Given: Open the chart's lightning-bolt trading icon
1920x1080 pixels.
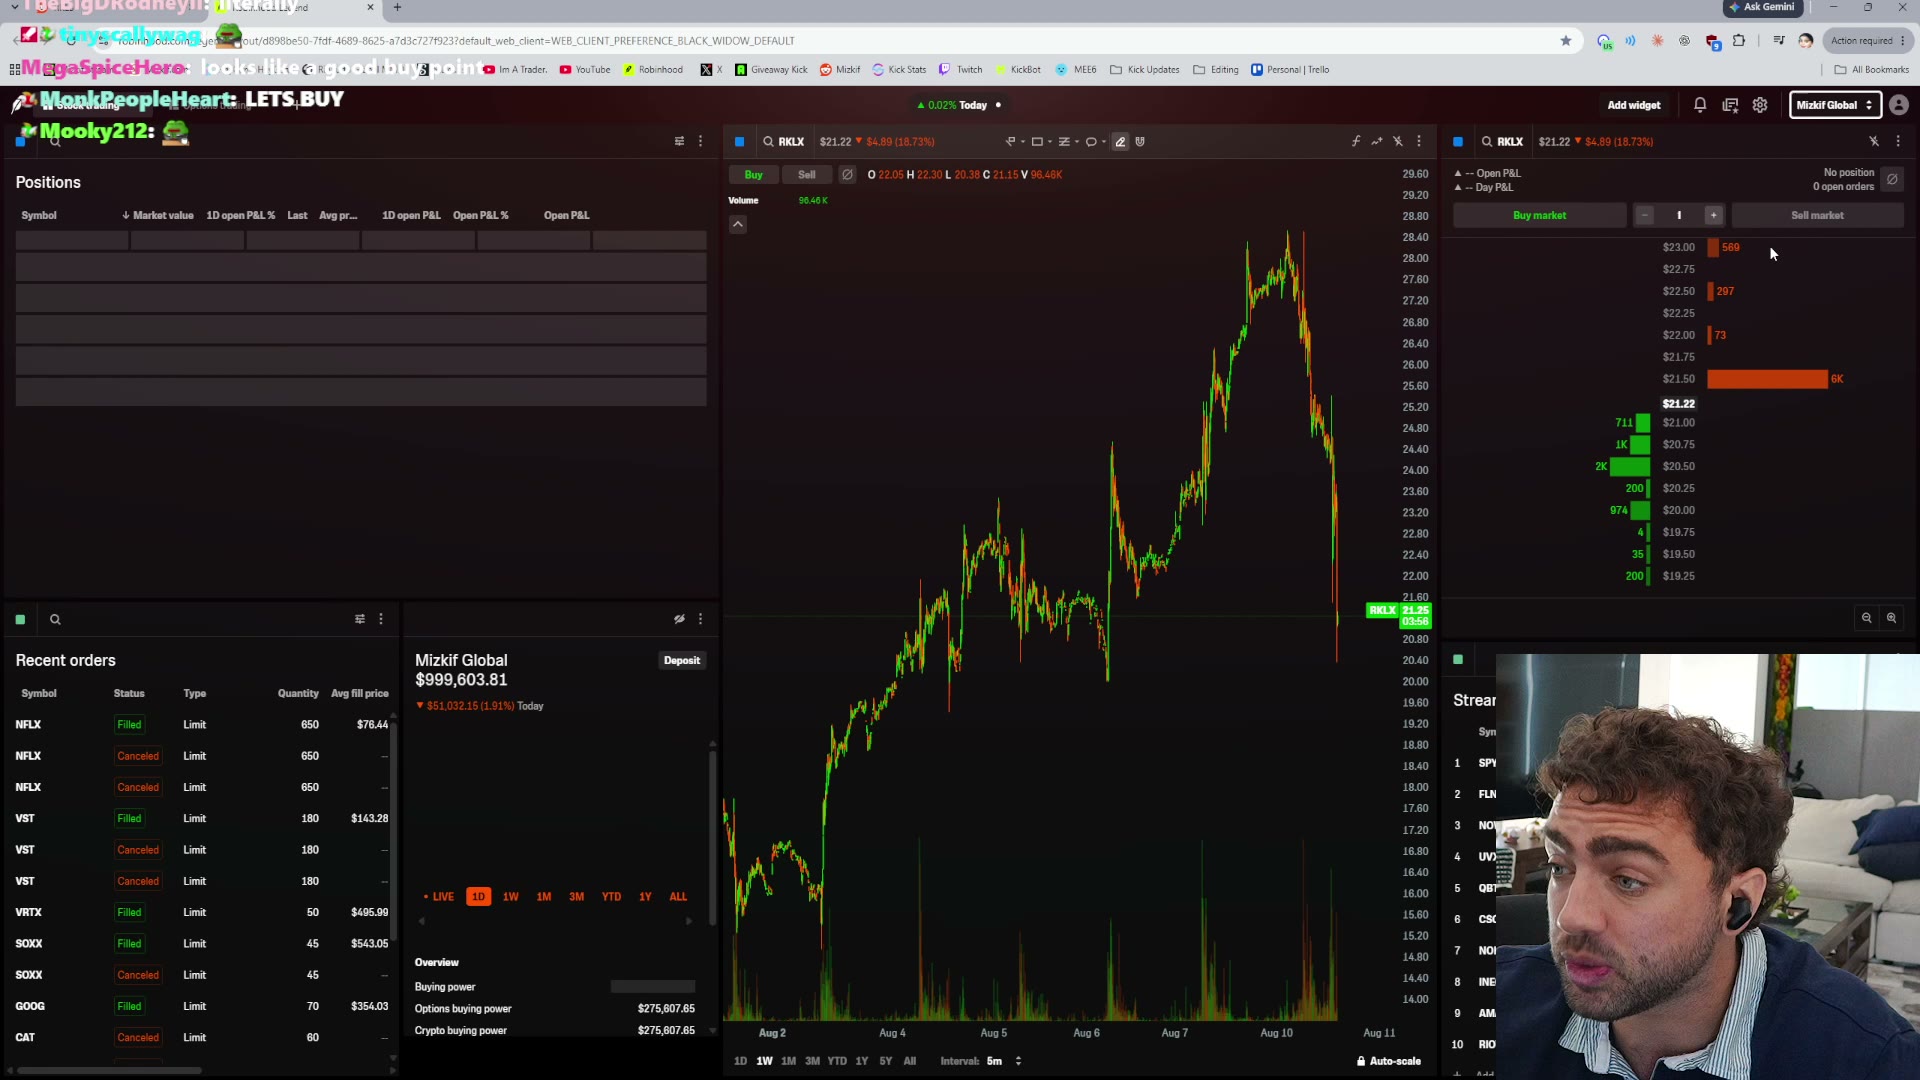Looking at the screenshot, I should [1398, 142].
